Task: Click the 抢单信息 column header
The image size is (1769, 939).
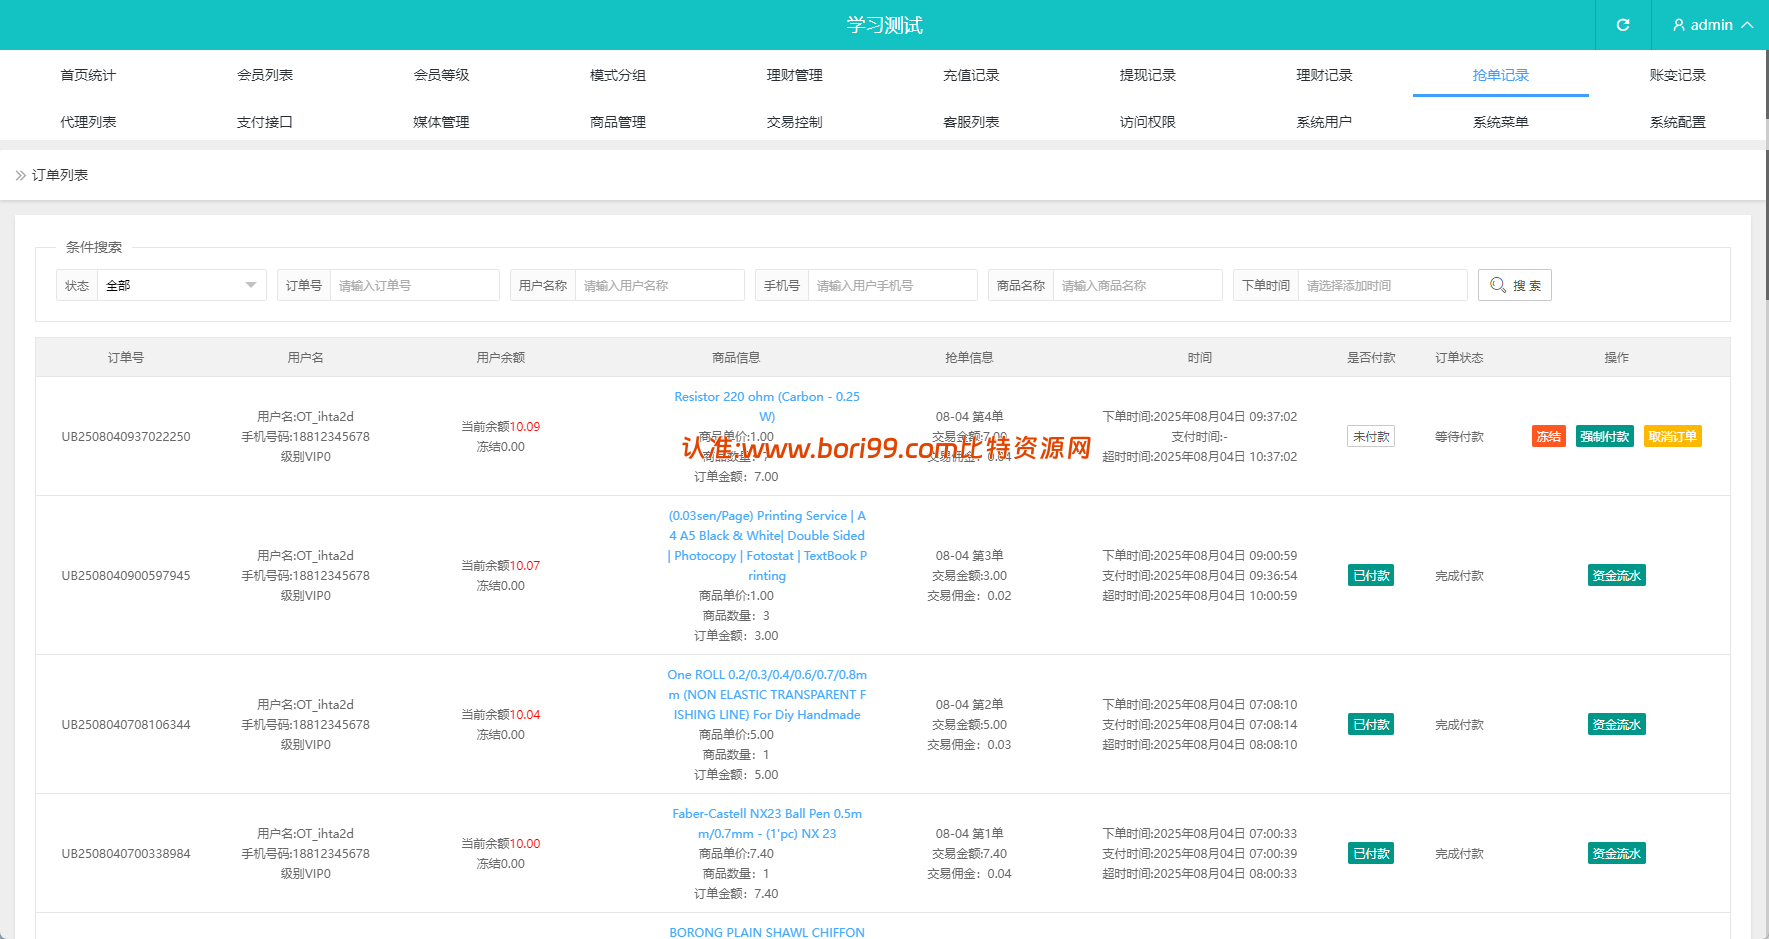Action: point(969,357)
